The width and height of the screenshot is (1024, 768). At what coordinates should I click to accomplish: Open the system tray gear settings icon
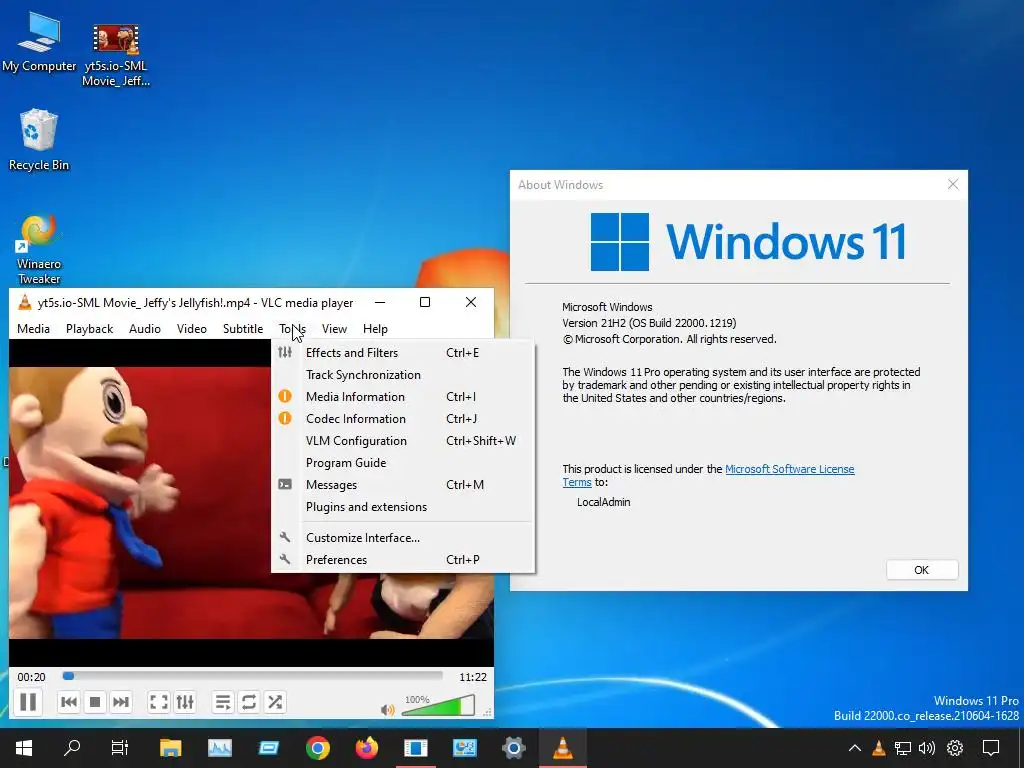tap(955, 748)
